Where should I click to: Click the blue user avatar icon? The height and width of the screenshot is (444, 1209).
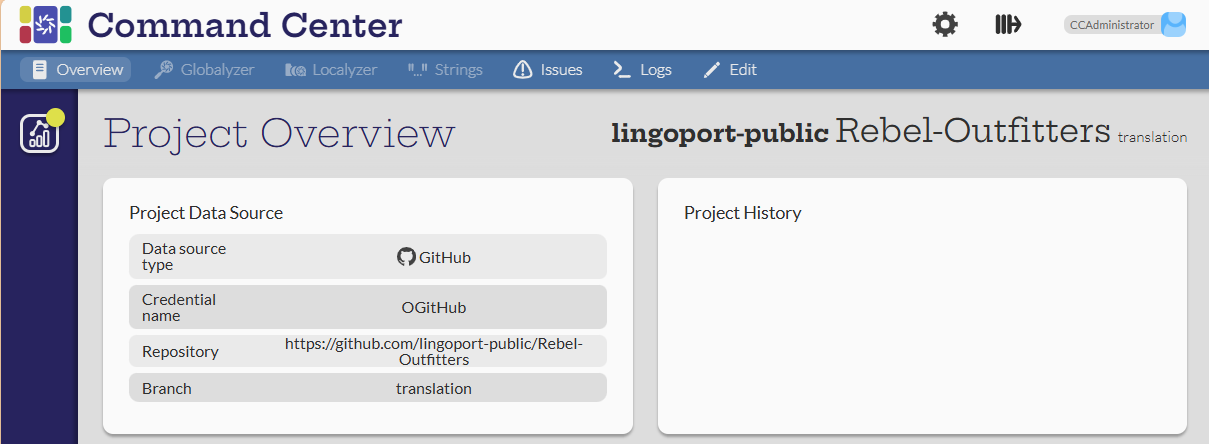tap(1173, 25)
